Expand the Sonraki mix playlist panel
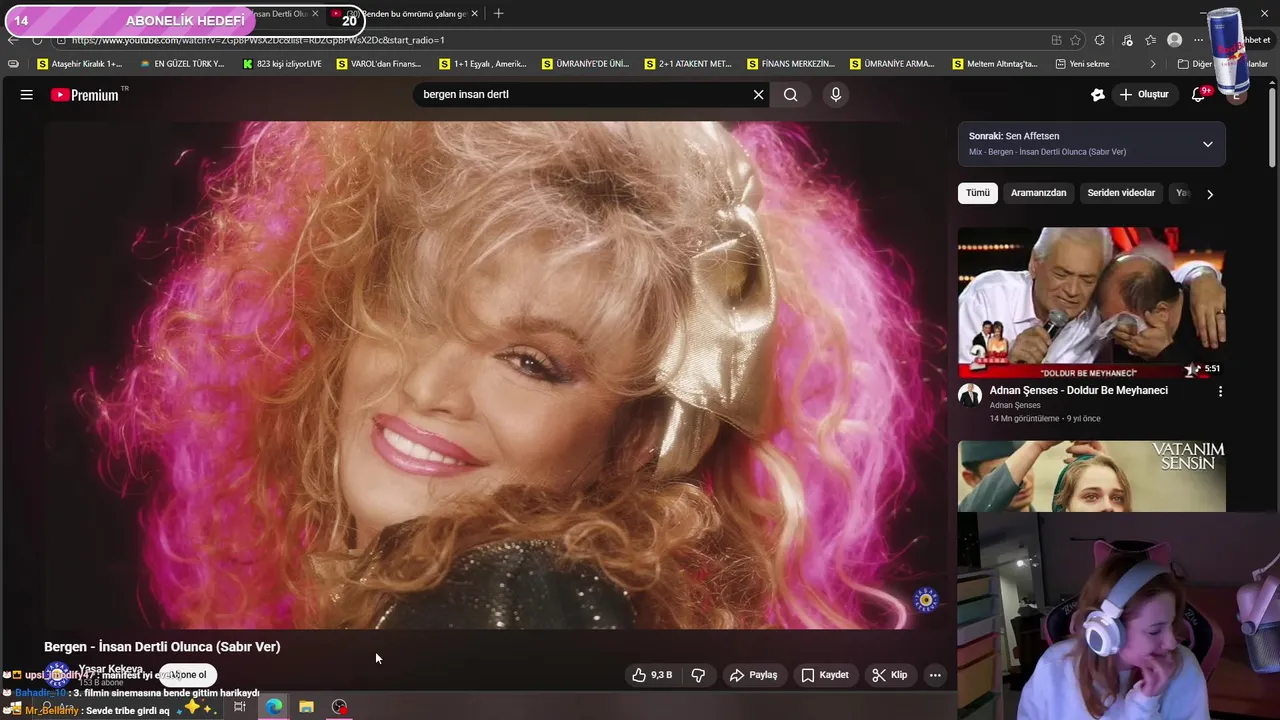The width and height of the screenshot is (1280, 720). [x=1208, y=144]
